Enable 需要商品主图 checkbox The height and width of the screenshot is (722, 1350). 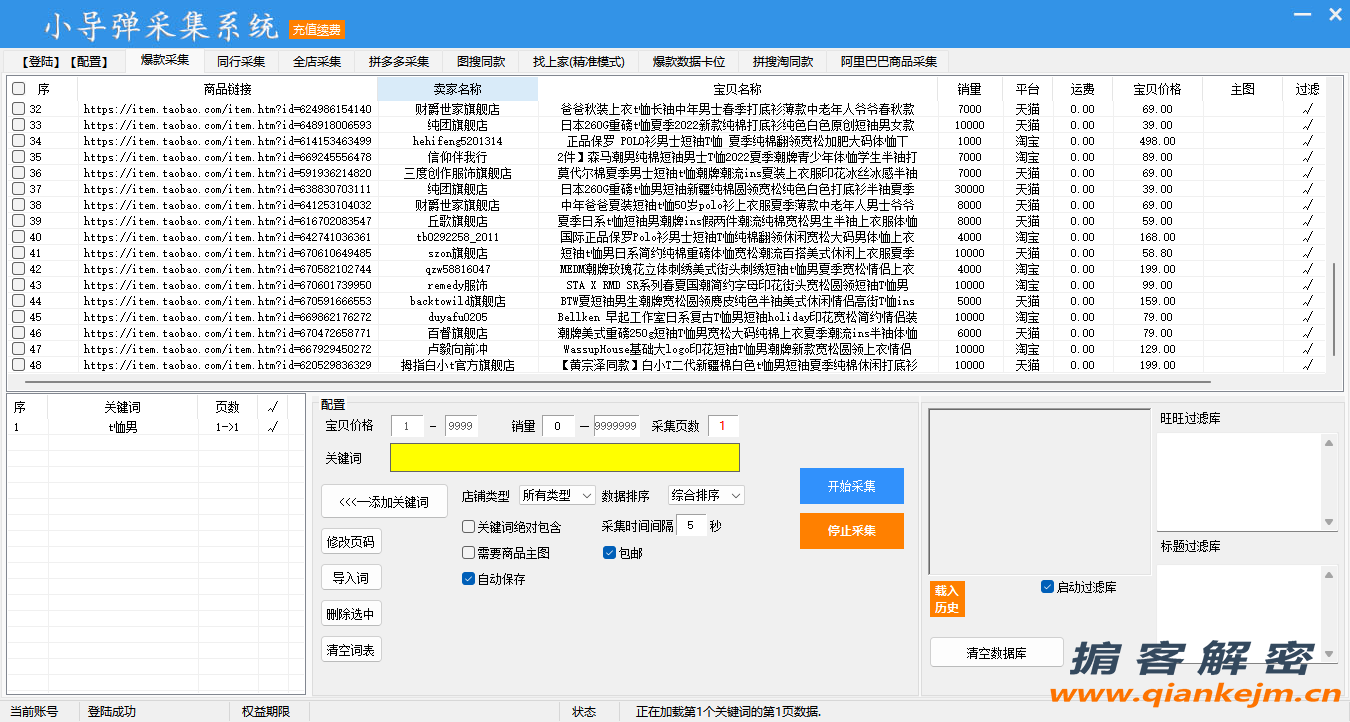[x=468, y=553]
